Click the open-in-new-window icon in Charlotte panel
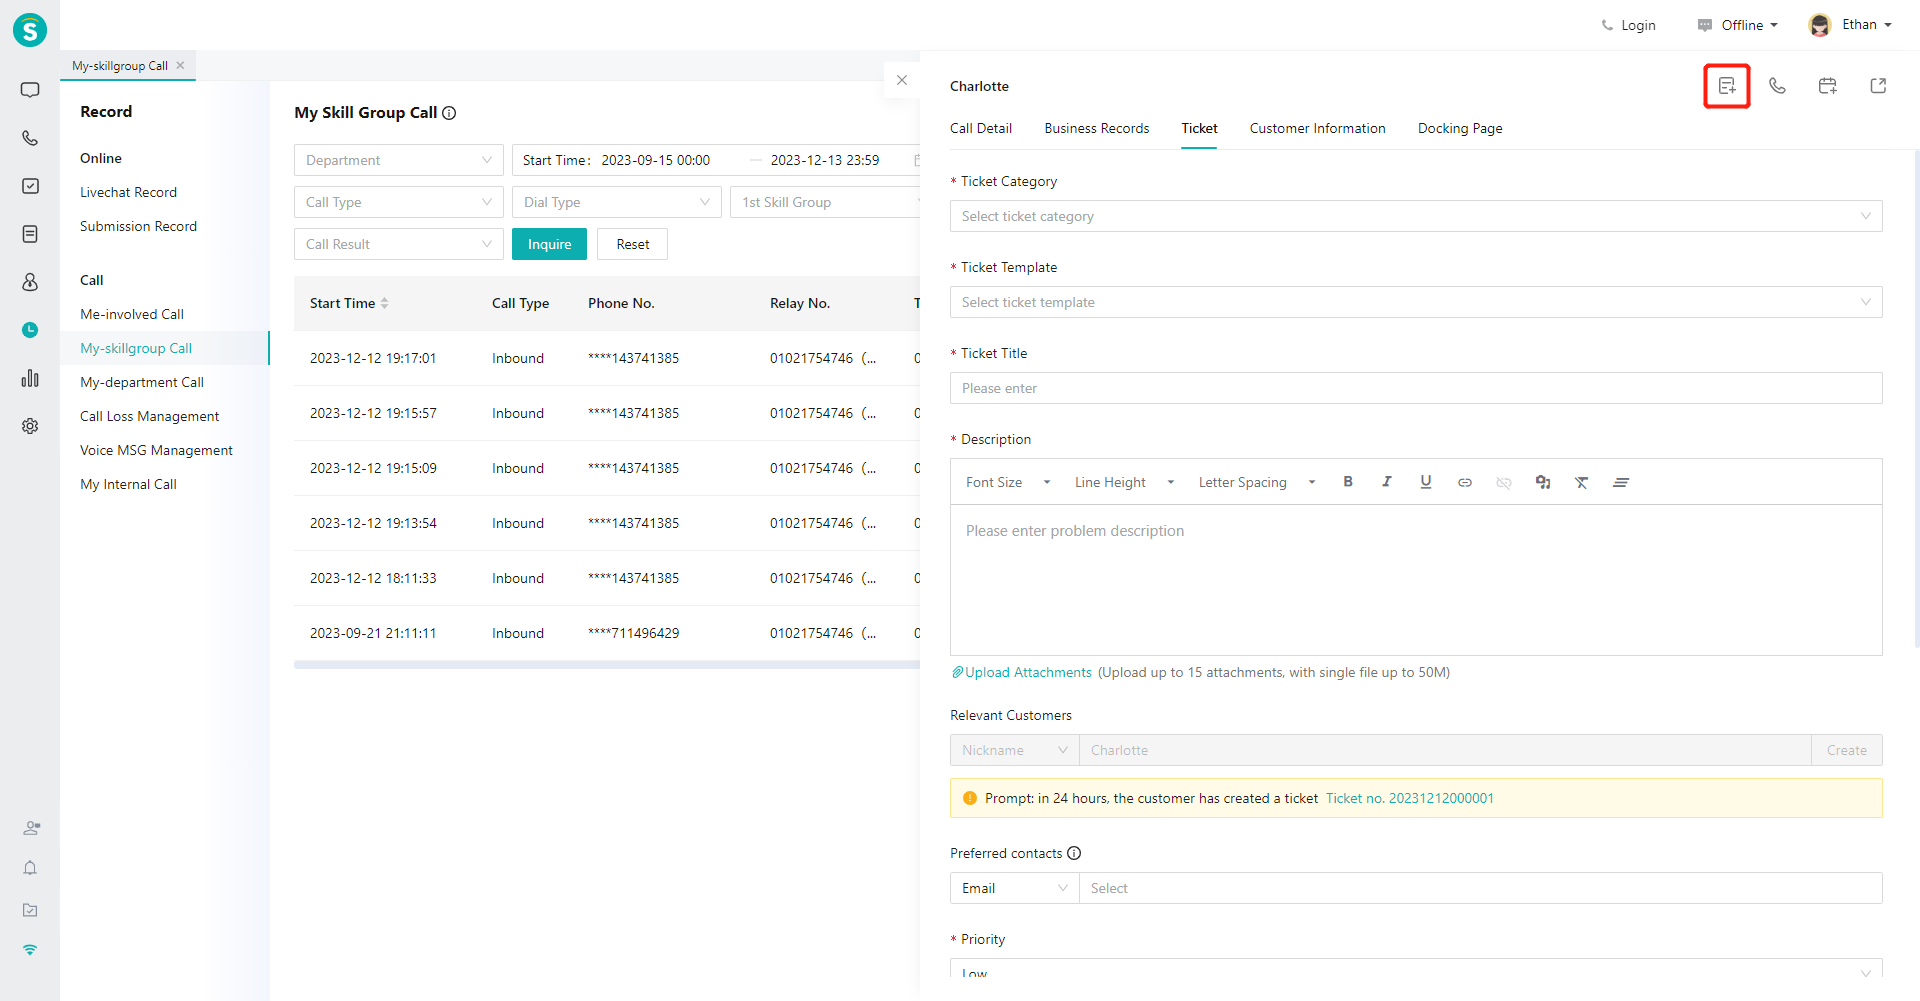 (1878, 86)
